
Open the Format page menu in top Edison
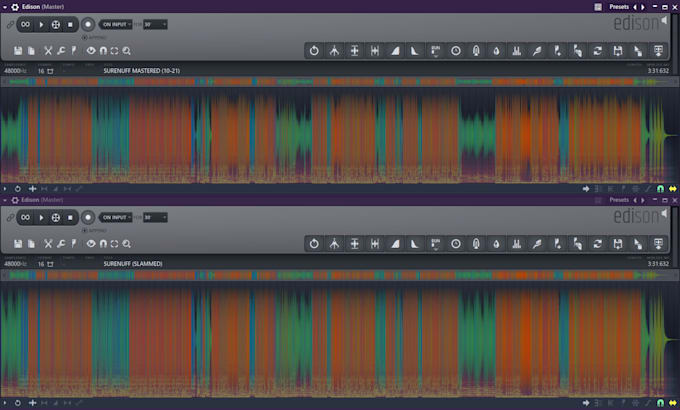point(31,51)
